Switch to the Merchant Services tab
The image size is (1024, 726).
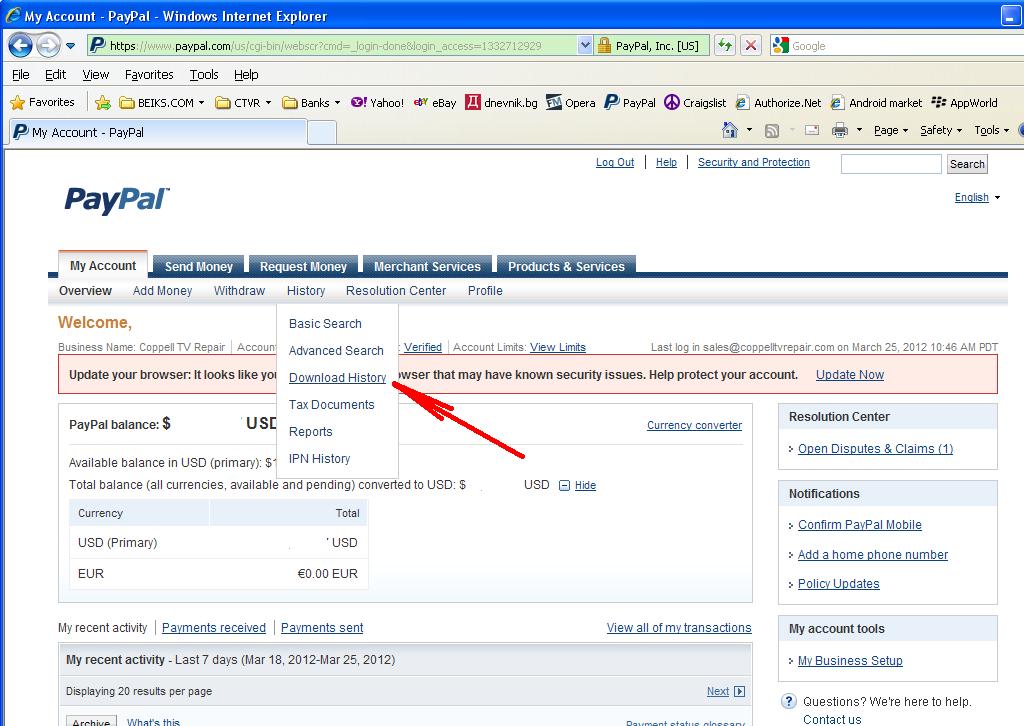(x=427, y=266)
